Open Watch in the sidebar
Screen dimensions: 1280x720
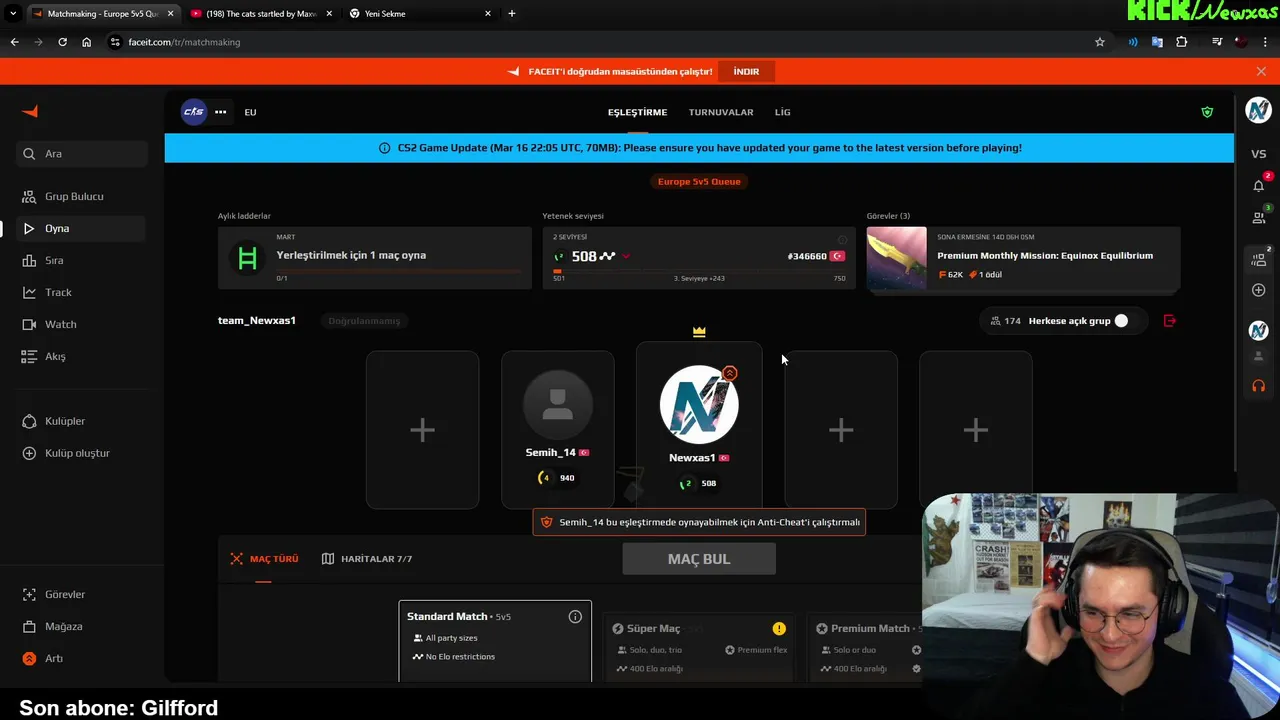click(x=82, y=324)
